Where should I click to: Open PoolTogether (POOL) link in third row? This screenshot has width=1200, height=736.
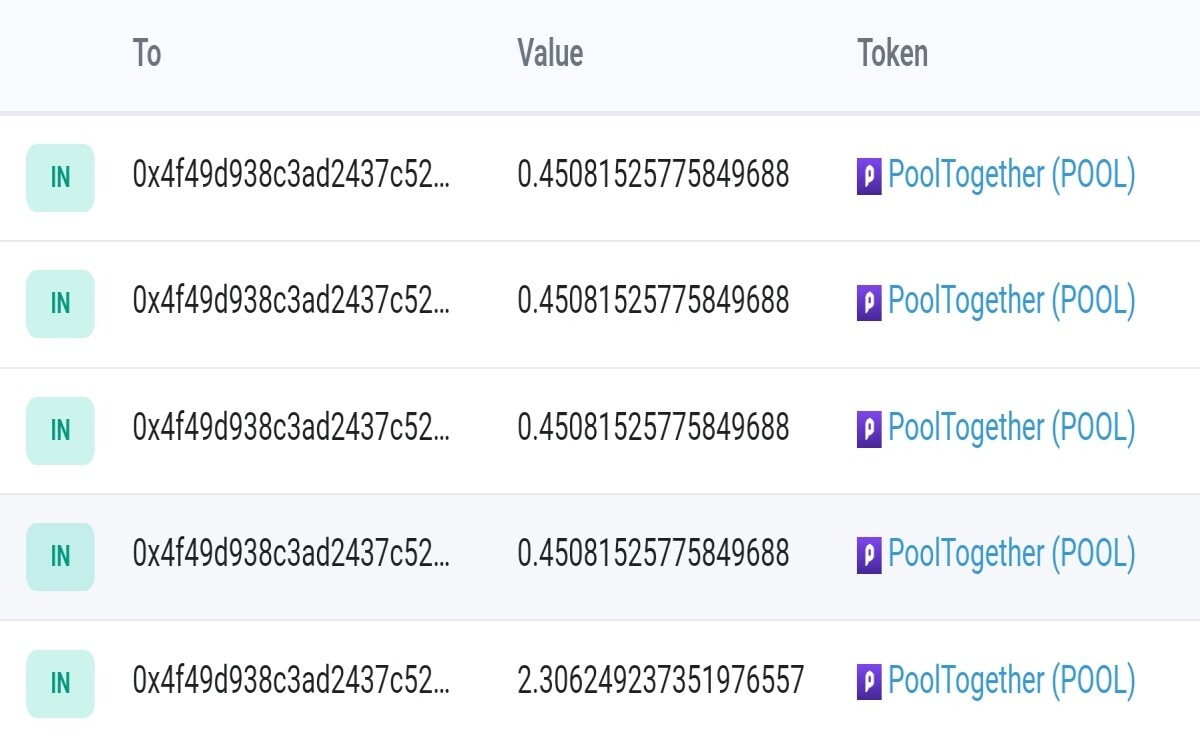point(1012,429)
